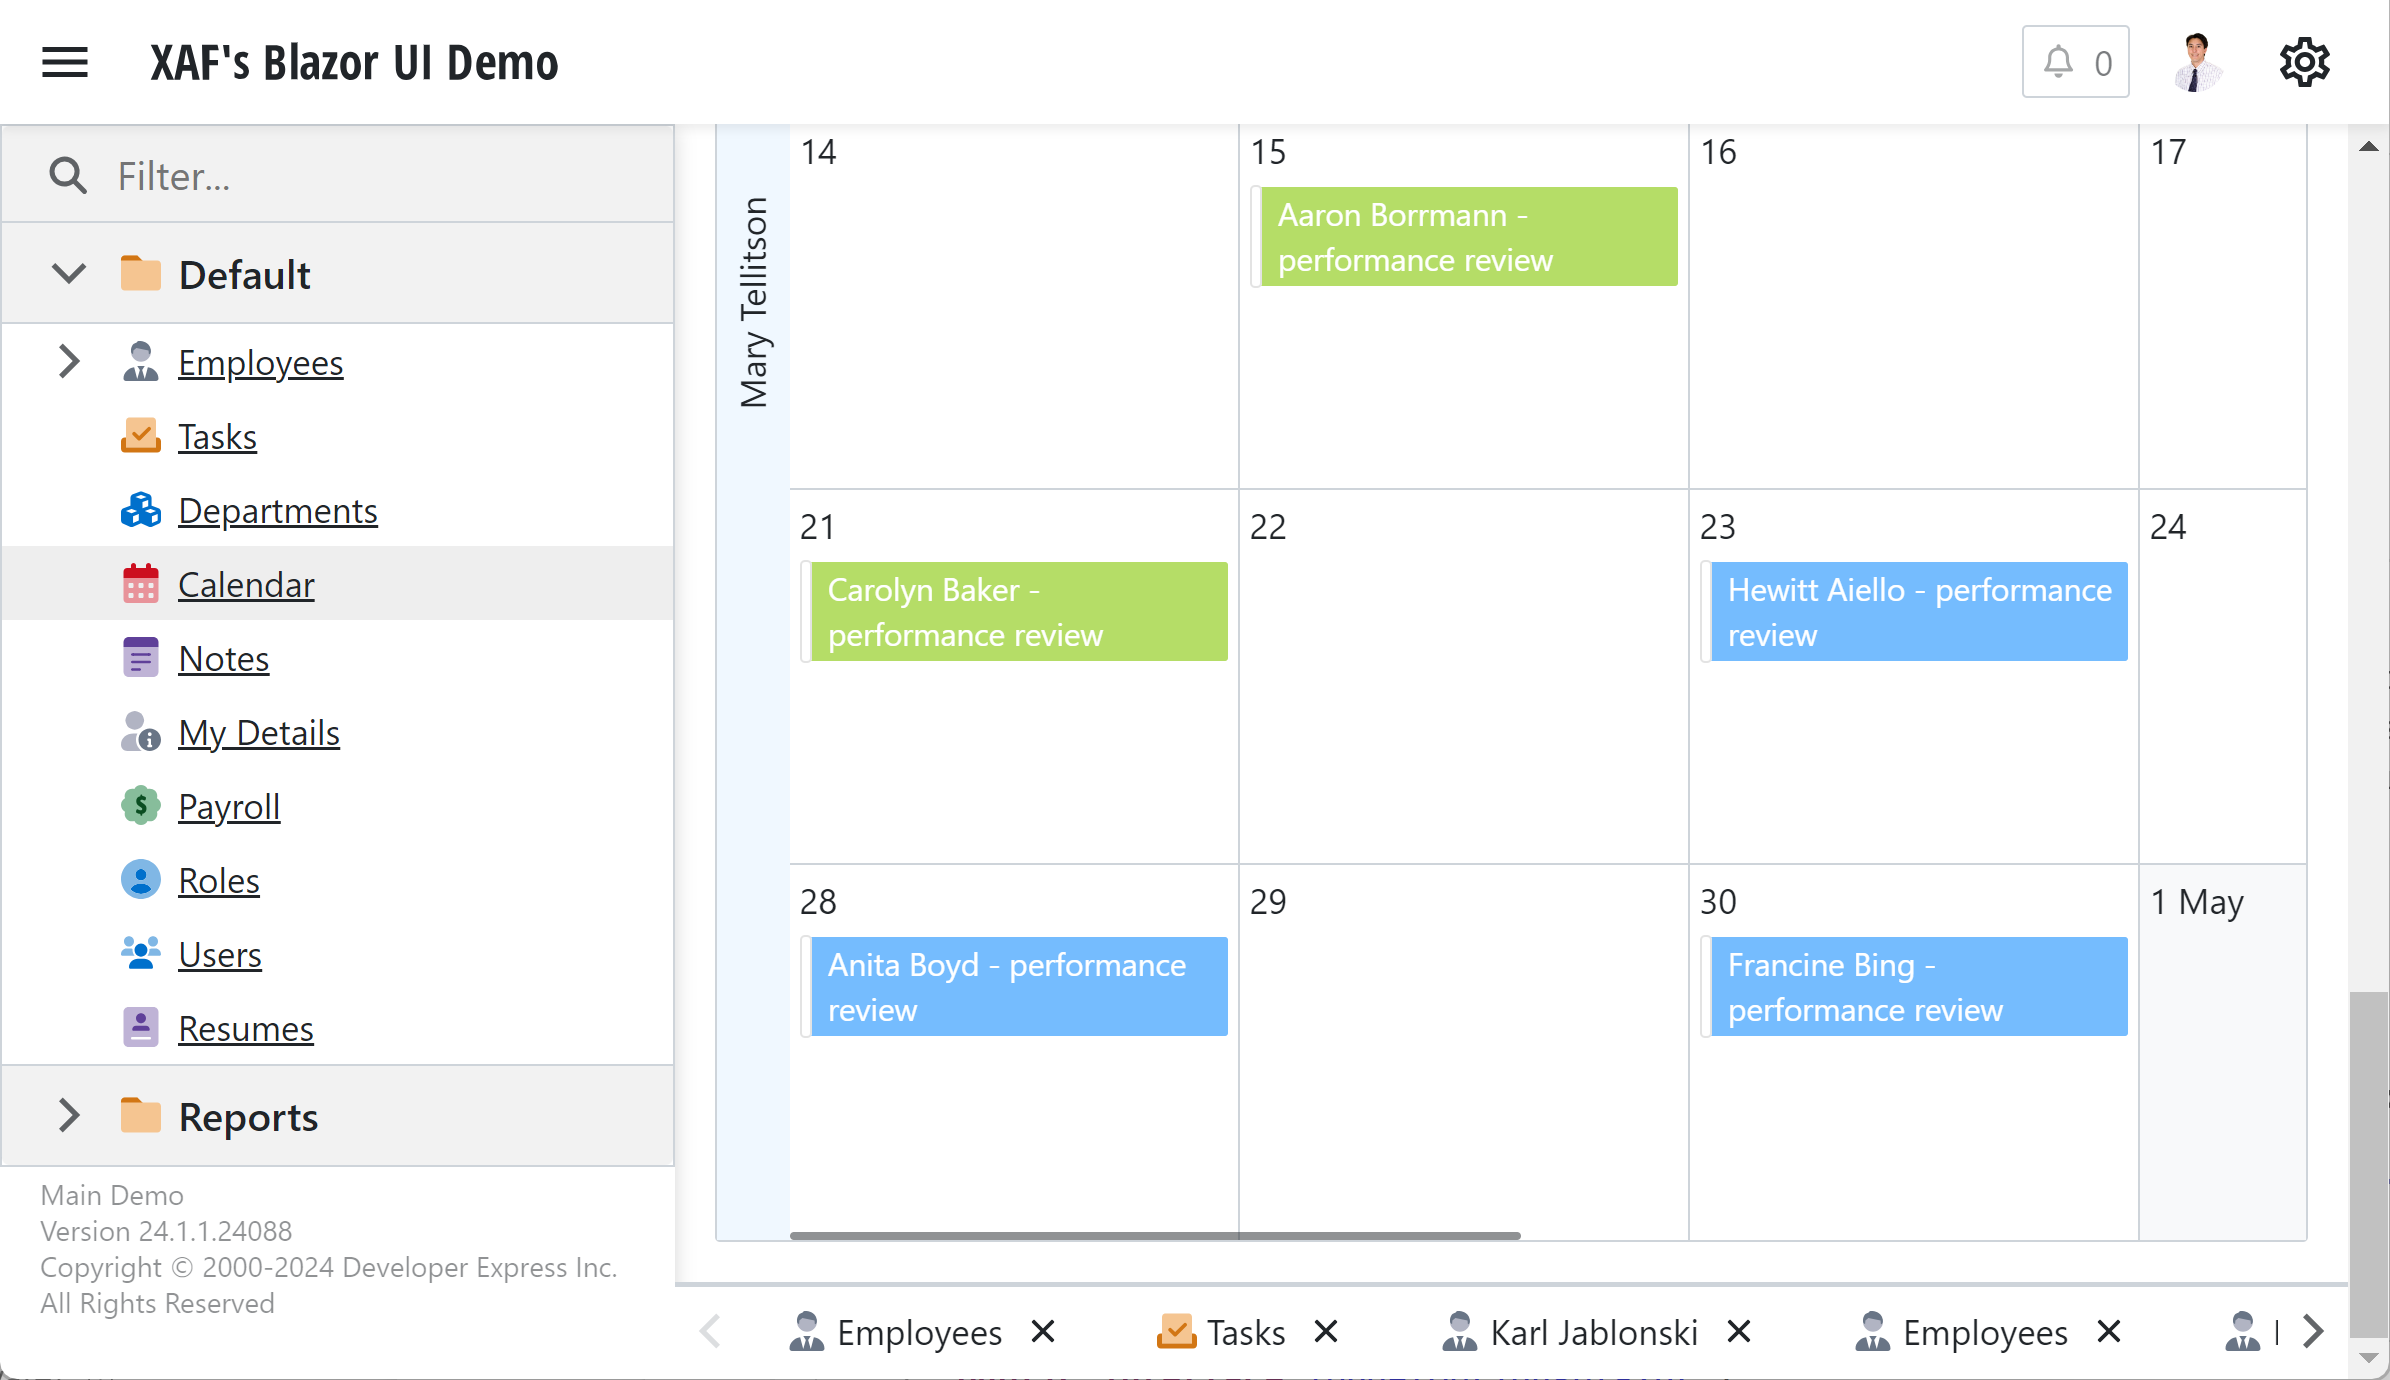The image size is (2390, 1380).
Task: Open Aaron Borrmann performance review appointment
Action: pos(1467,237)
